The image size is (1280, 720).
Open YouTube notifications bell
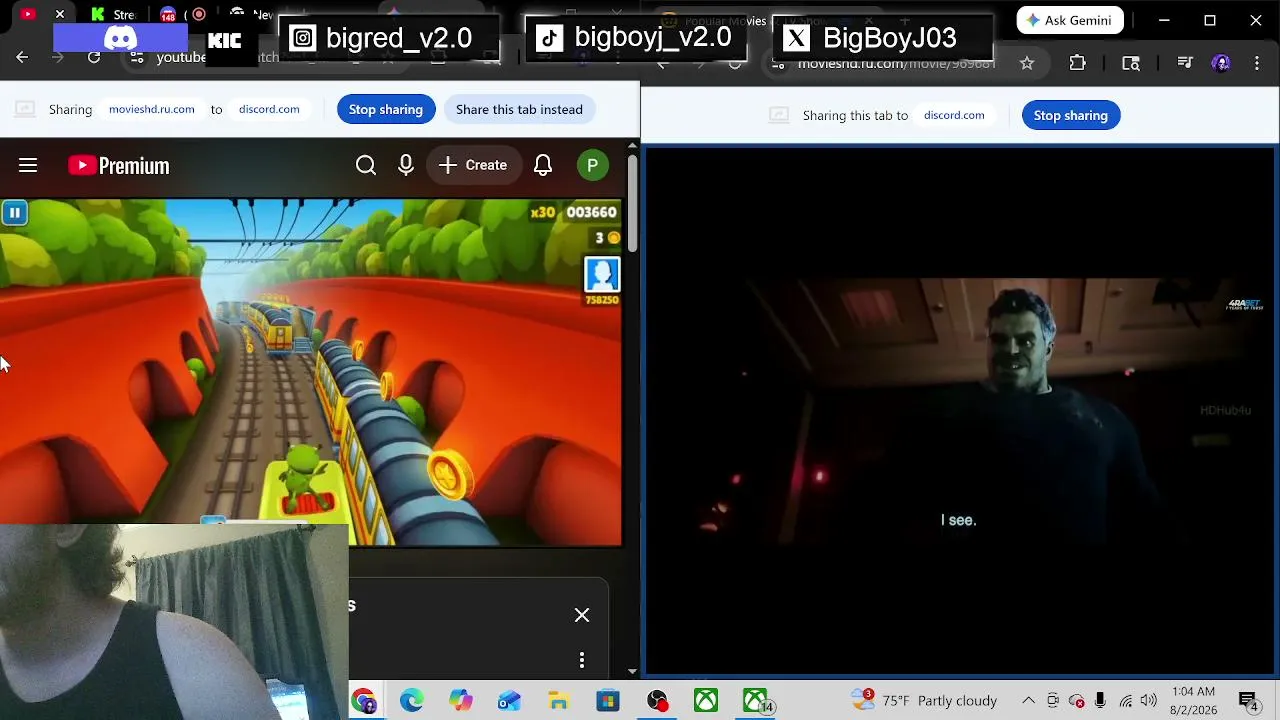click(543, 165)
